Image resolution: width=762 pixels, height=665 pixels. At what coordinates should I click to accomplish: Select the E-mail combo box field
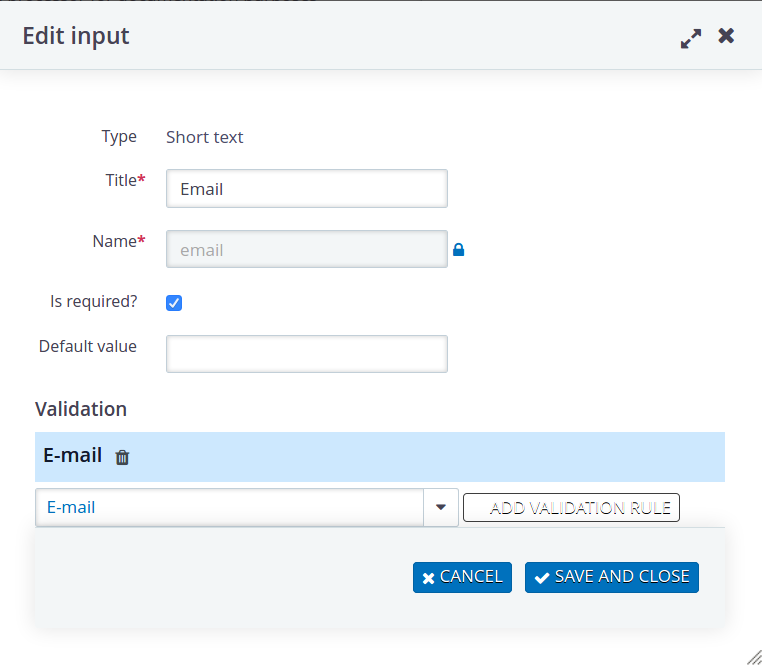coord(229,507)
